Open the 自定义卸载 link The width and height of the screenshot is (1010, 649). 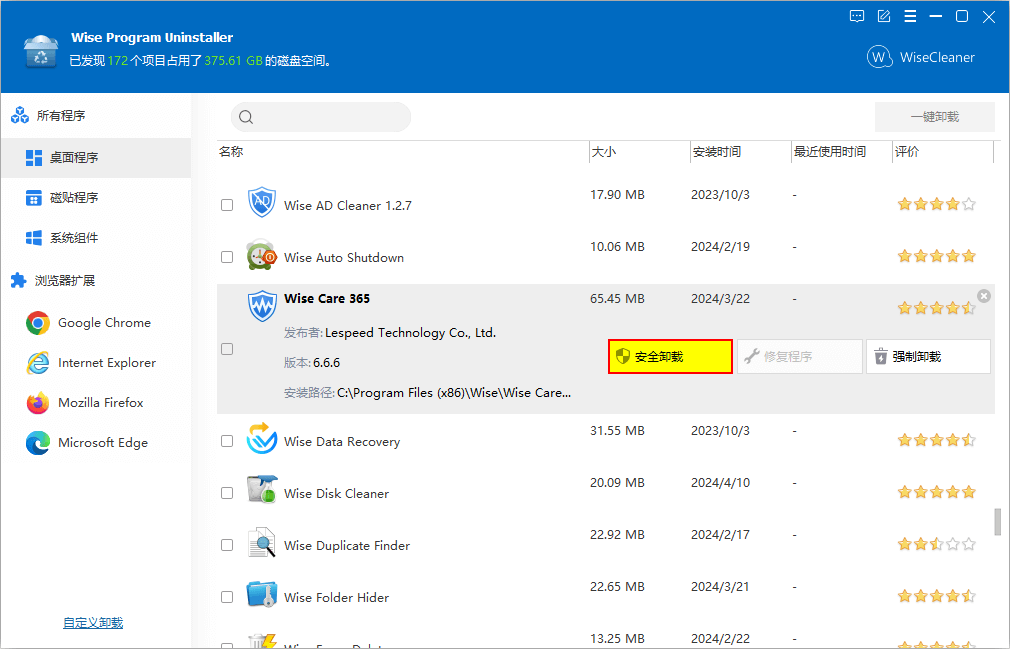93,623
